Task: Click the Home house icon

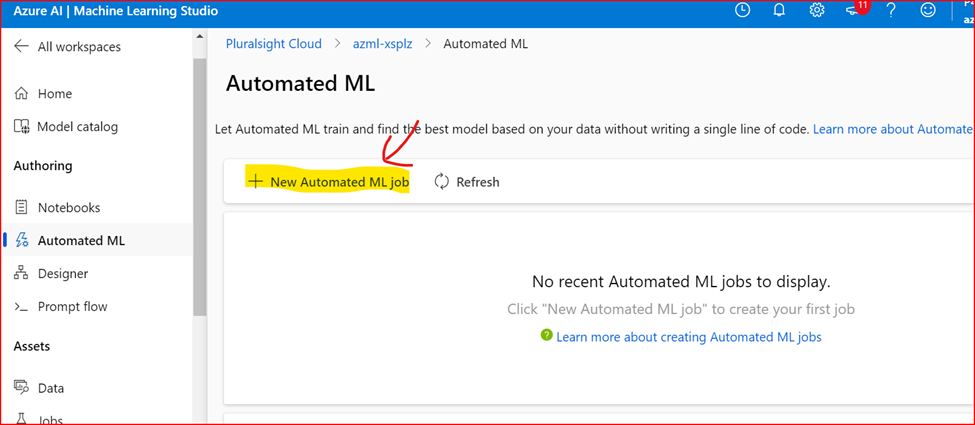Action: pos(22,94)
